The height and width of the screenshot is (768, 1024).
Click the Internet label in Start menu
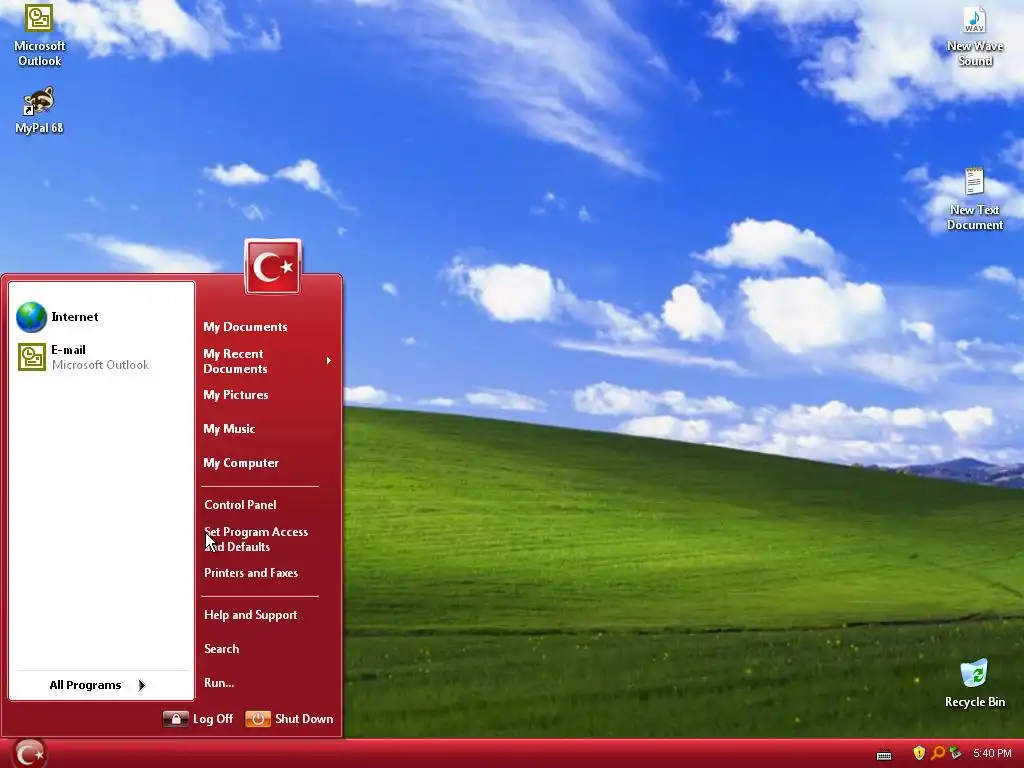tap(74, 317)
